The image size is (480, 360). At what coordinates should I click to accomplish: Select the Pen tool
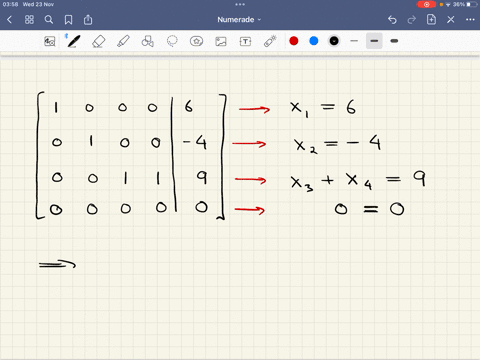tap(73, 41)
